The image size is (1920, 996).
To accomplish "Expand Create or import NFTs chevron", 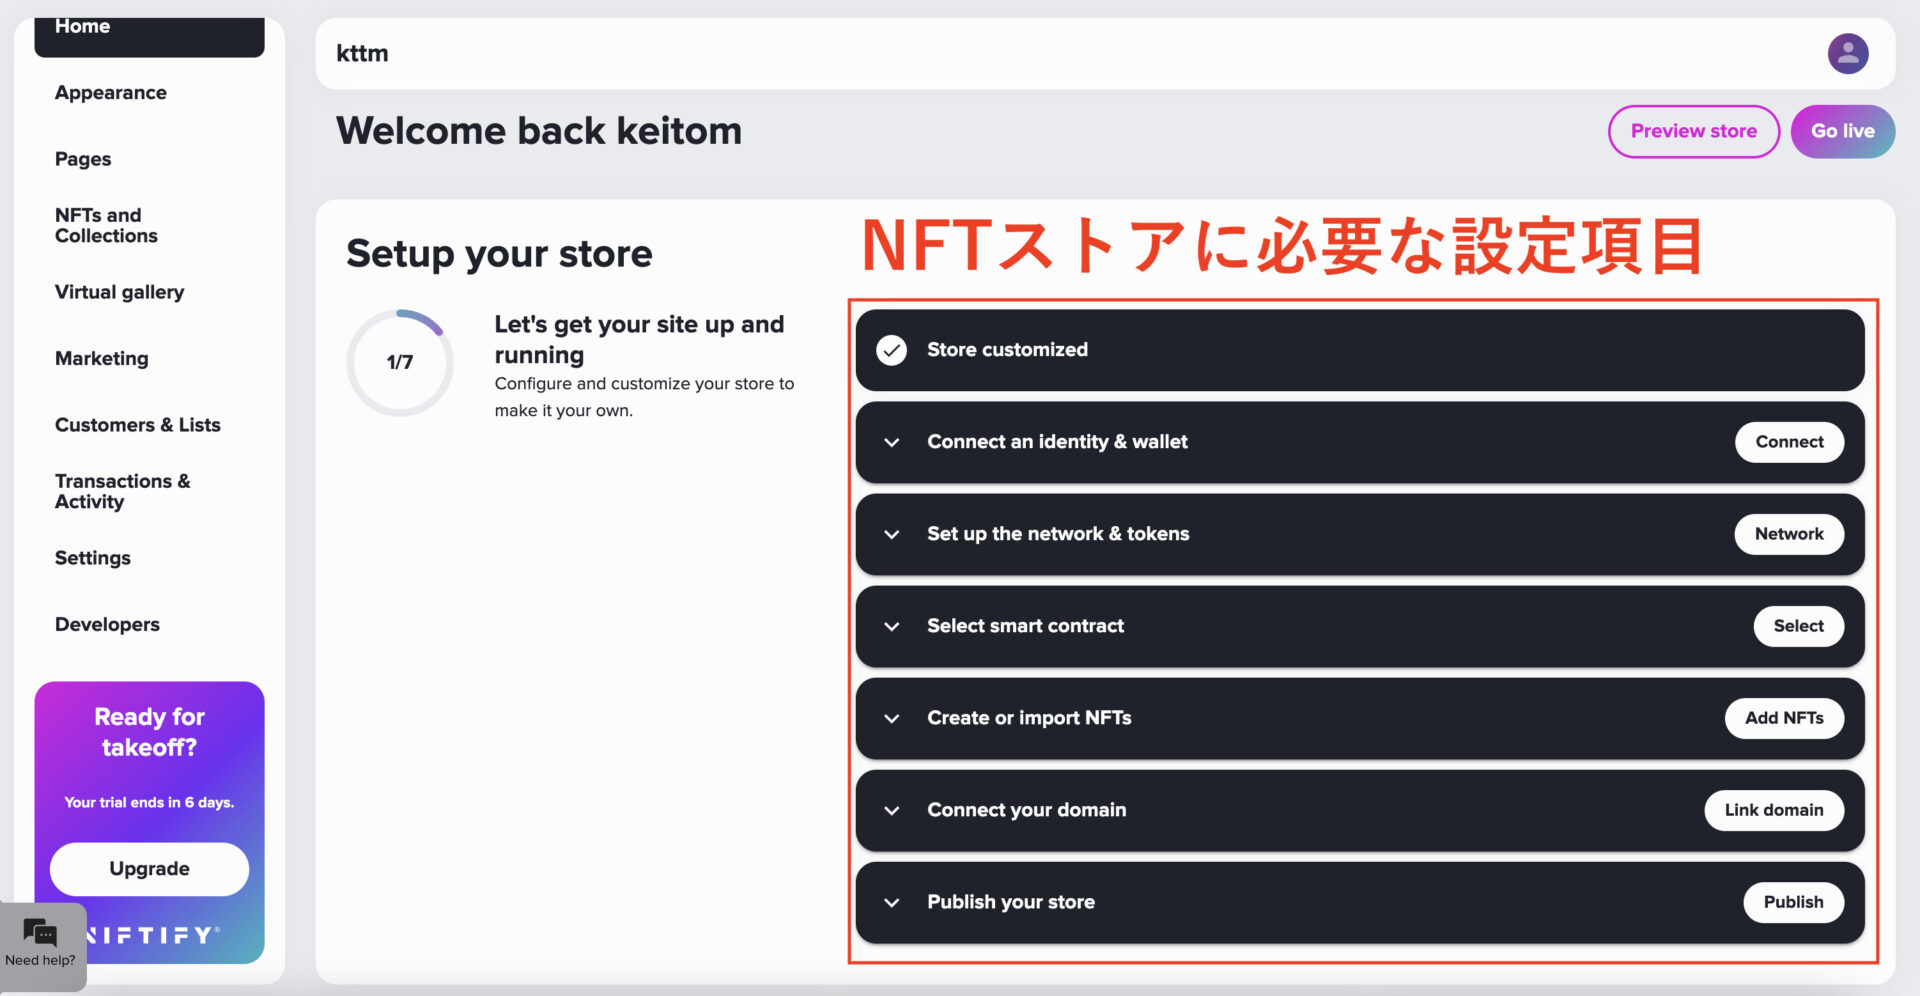I will coord(891,718).
